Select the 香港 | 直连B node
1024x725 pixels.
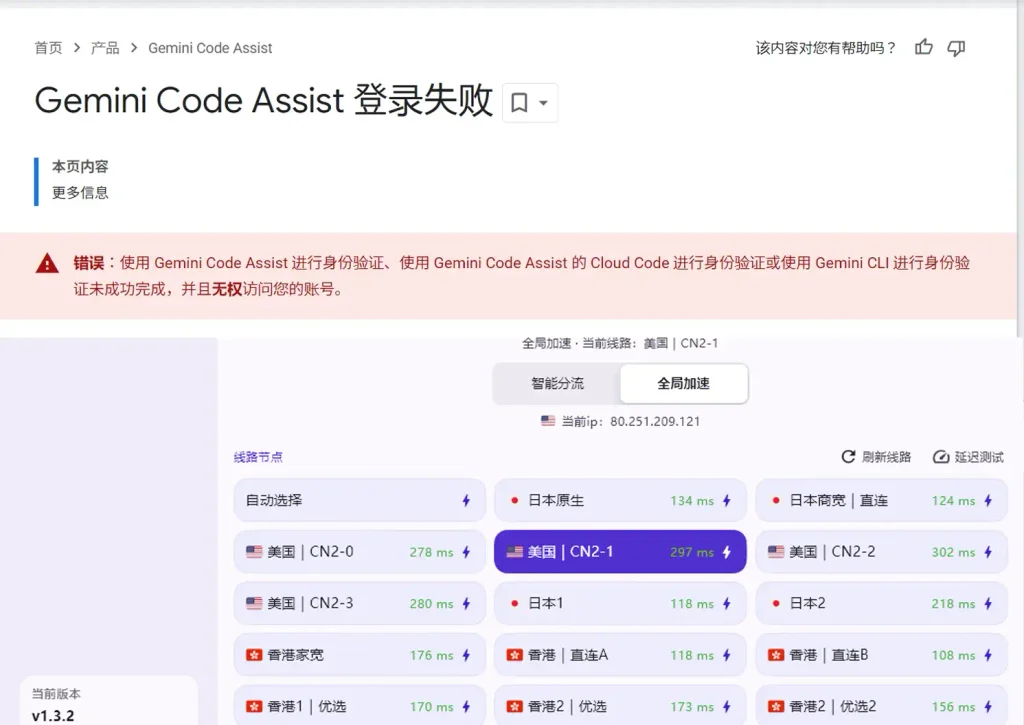pyautogui.click(x=881, y=655)
